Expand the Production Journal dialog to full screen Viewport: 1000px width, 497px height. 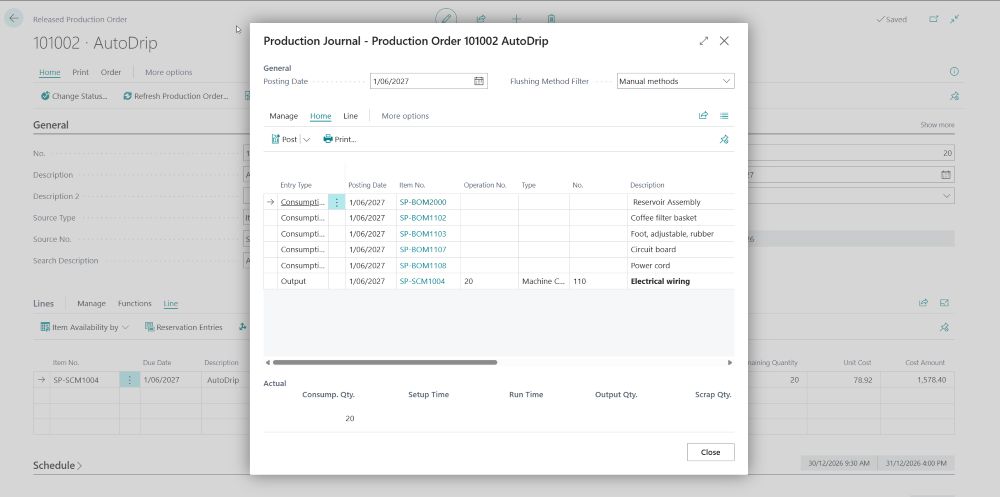tap(703, 41)
